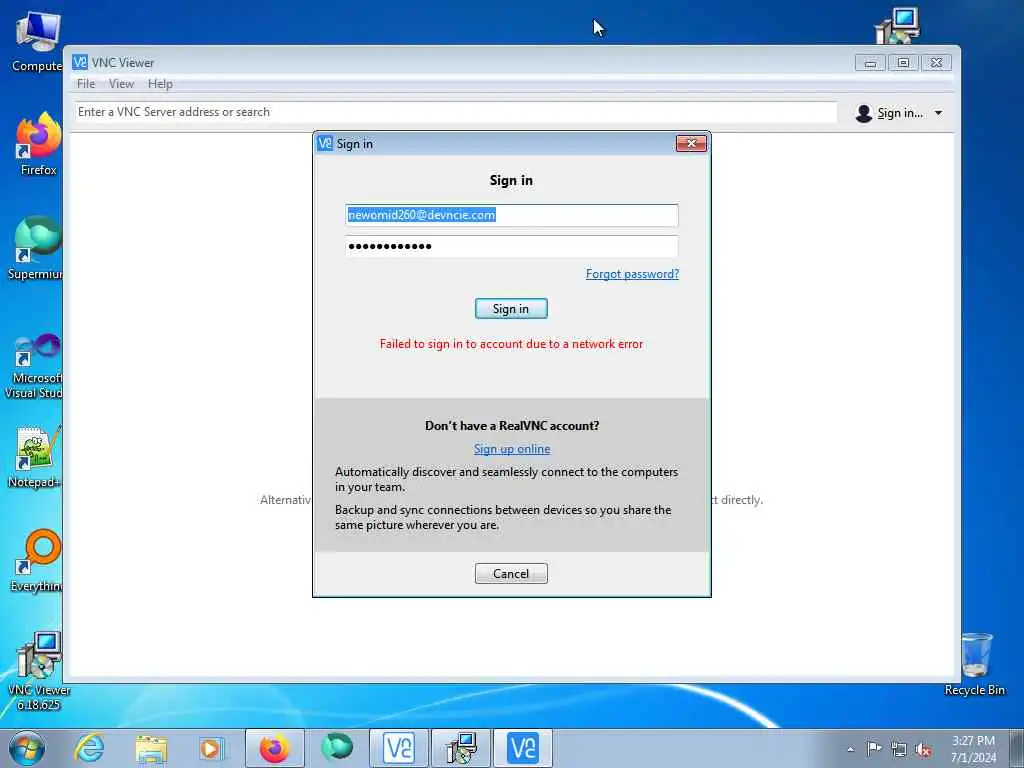Click the password field in Sign in dialog
The image size is (1024, 768).
pyautogui.click(x=511, y=246)
